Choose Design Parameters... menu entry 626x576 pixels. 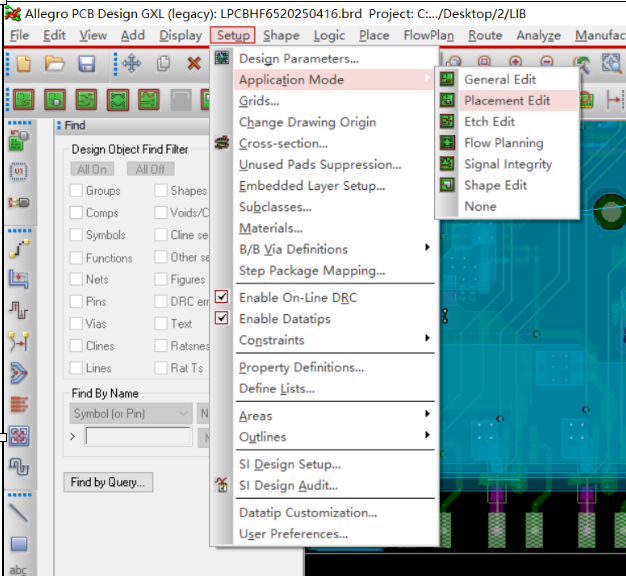coord(334,58)
